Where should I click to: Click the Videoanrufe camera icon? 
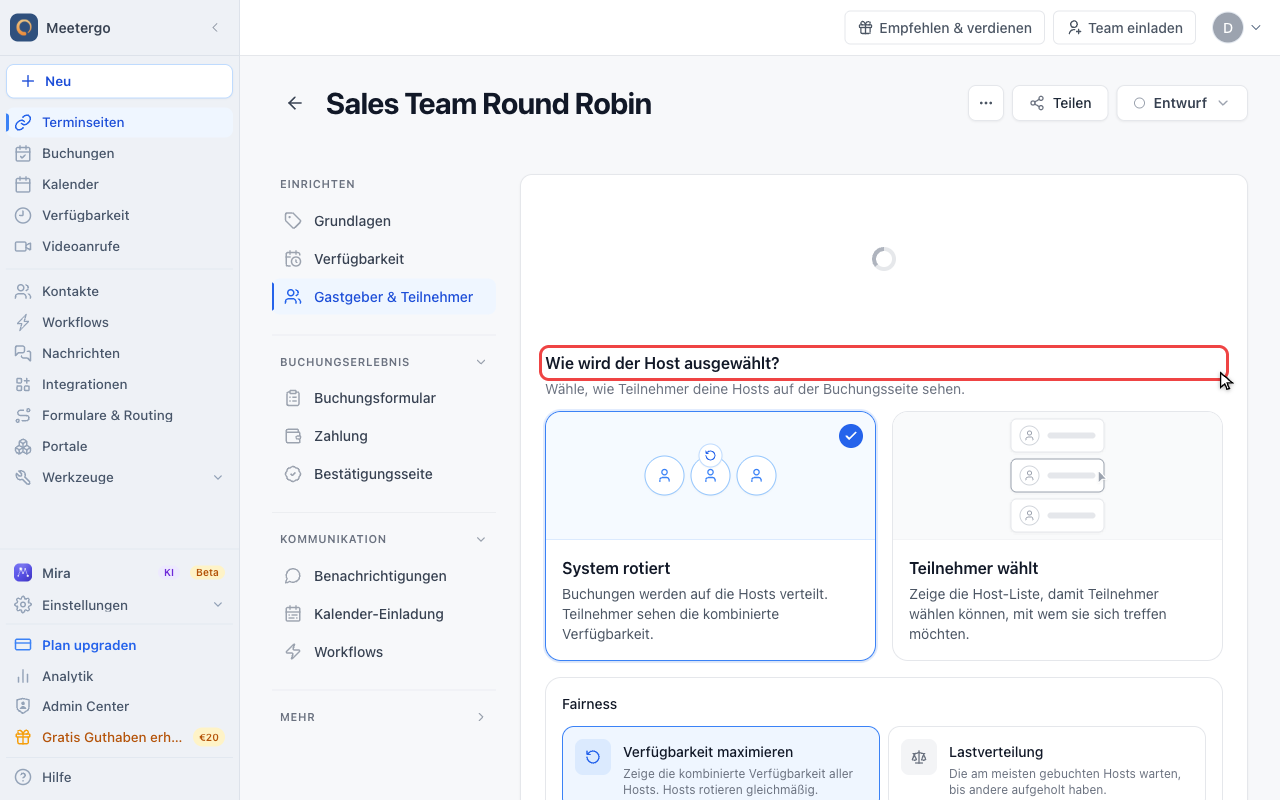pyautogui.click(x=23, y=246)
